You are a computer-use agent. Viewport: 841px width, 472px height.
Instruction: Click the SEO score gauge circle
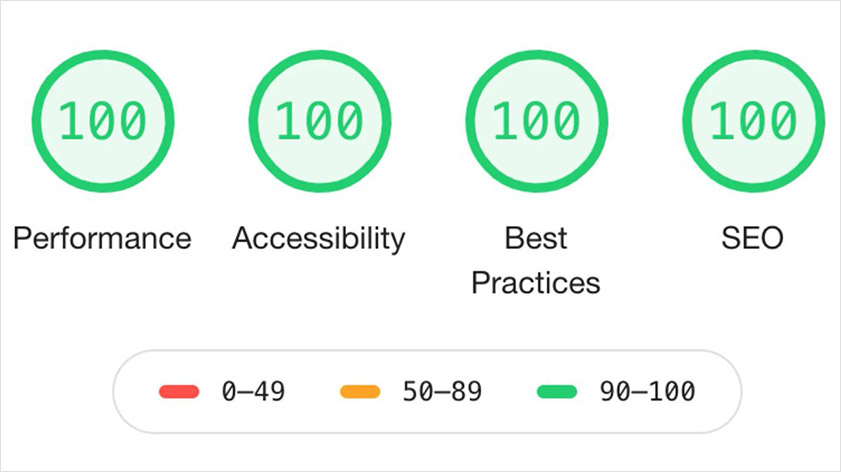(753, 121)
